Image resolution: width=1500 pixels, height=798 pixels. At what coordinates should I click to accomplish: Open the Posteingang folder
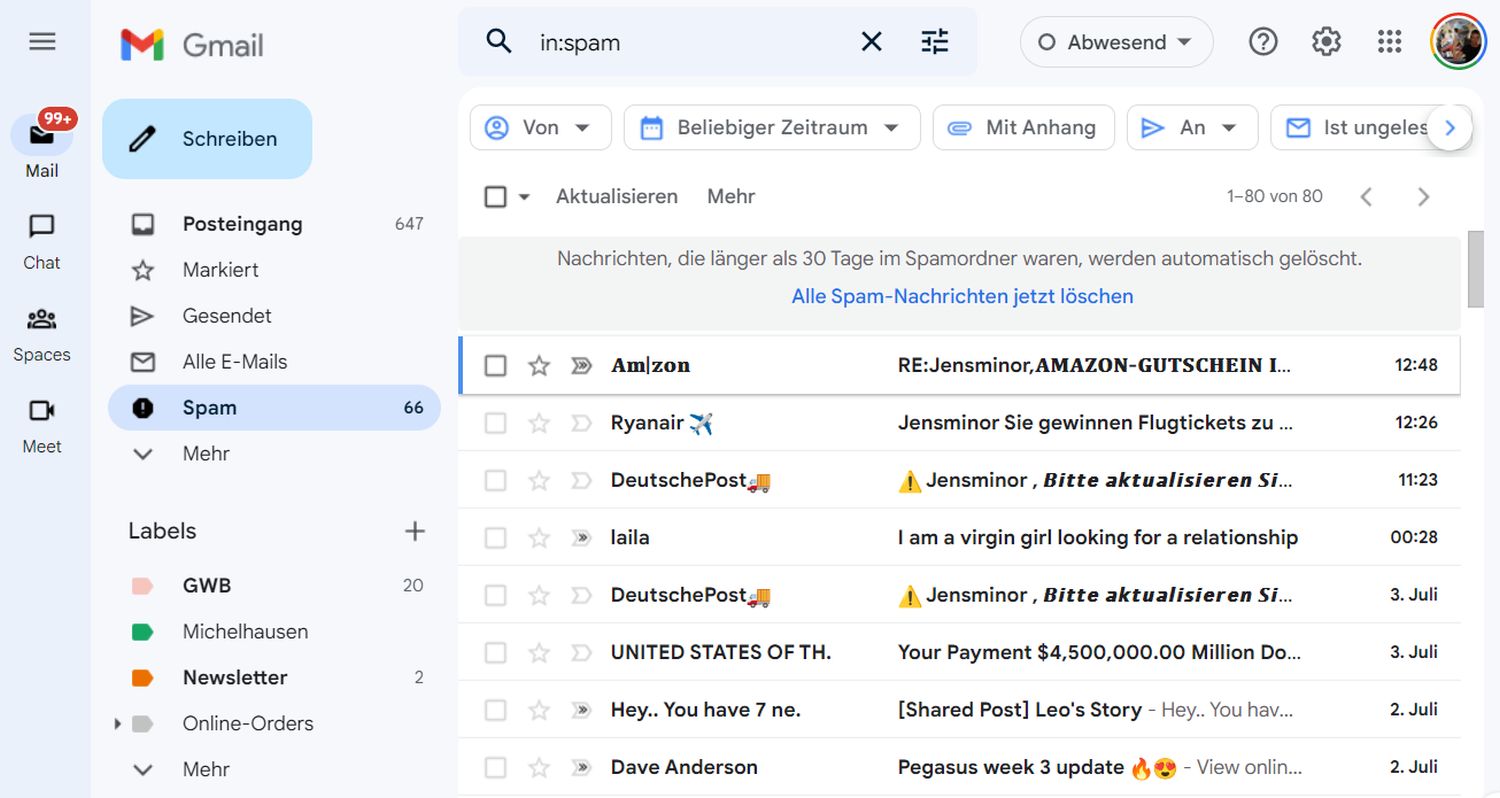242,224
